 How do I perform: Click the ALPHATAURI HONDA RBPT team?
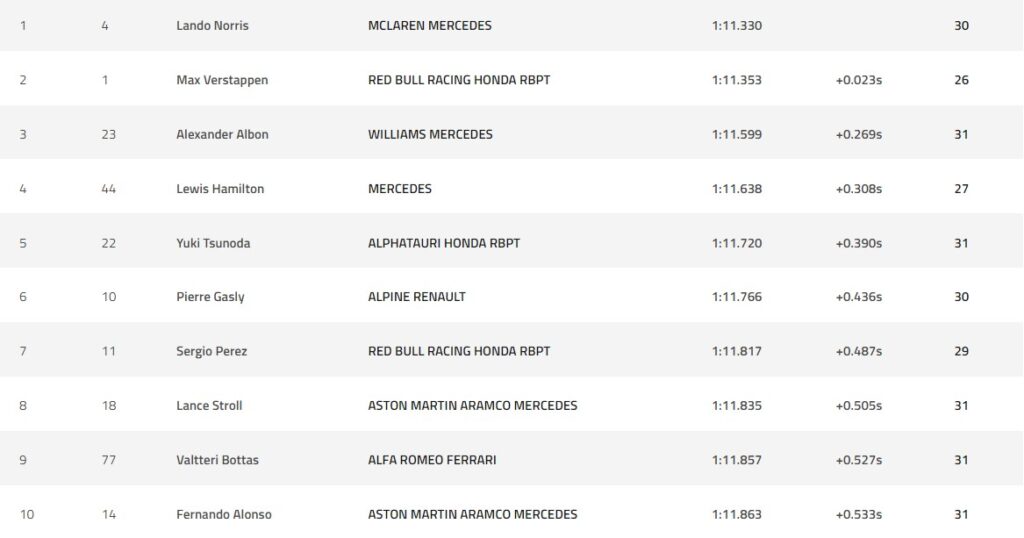point(444,243)
